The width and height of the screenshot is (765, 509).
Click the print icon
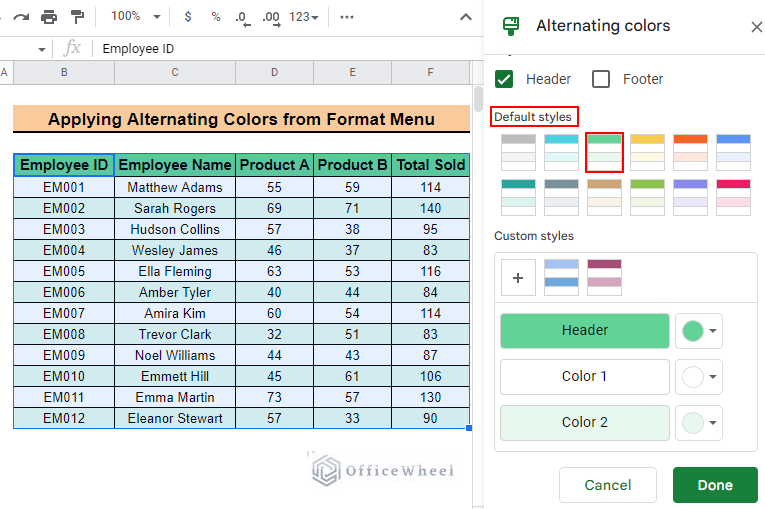49,18
